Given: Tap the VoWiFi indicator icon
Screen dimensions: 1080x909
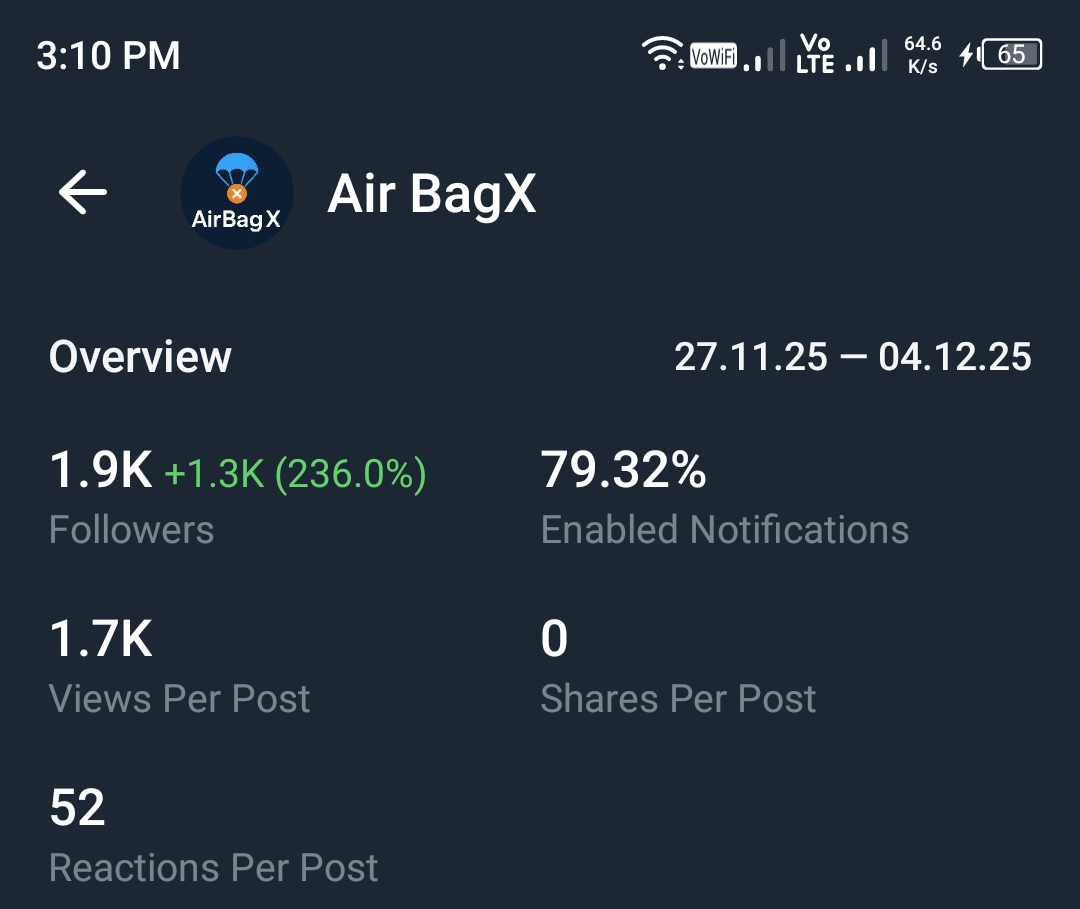Looking at the screenshot, I should click(712, 55).
